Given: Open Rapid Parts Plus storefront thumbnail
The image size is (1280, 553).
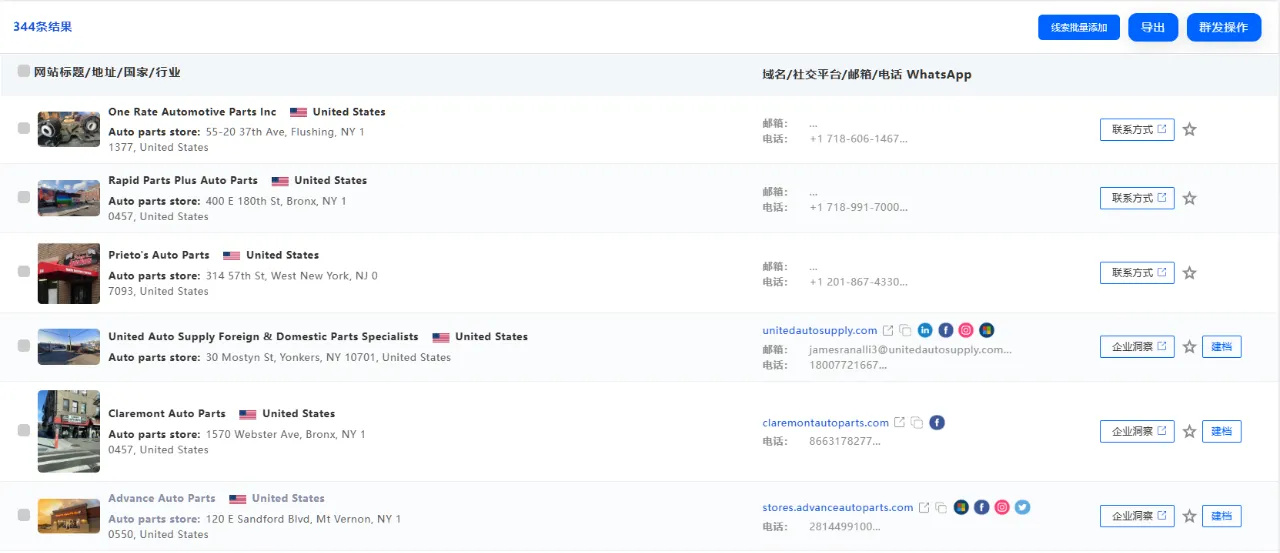Looking at the screenshot, I should (x=69, y=198).
